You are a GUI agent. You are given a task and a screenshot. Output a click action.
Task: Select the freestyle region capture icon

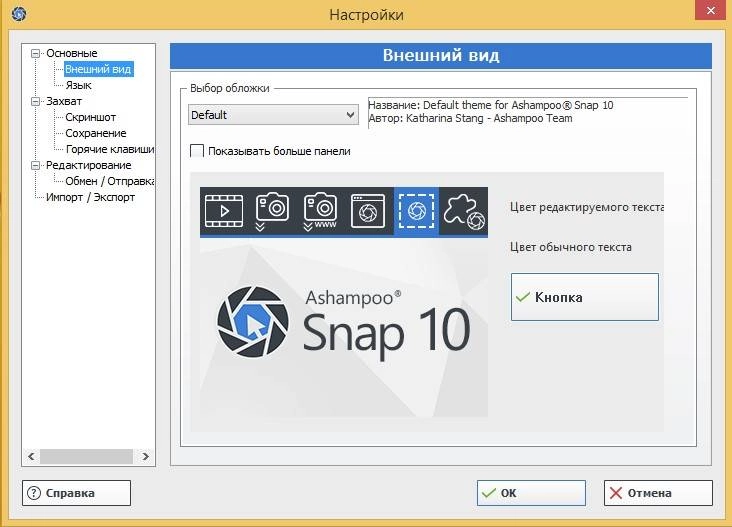pyautogui.click(x=464, y=212)
